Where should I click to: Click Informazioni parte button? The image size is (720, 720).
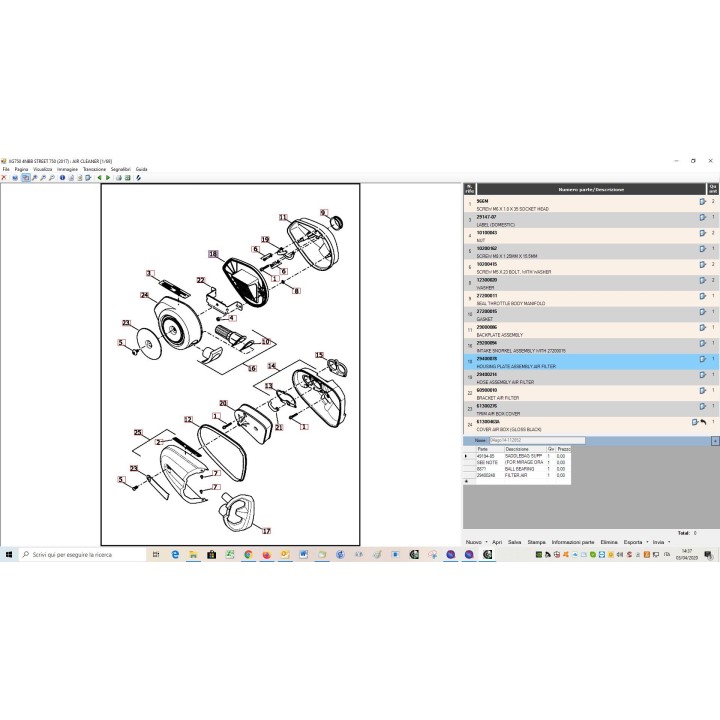pyautogui.click(x=573, y=542)
